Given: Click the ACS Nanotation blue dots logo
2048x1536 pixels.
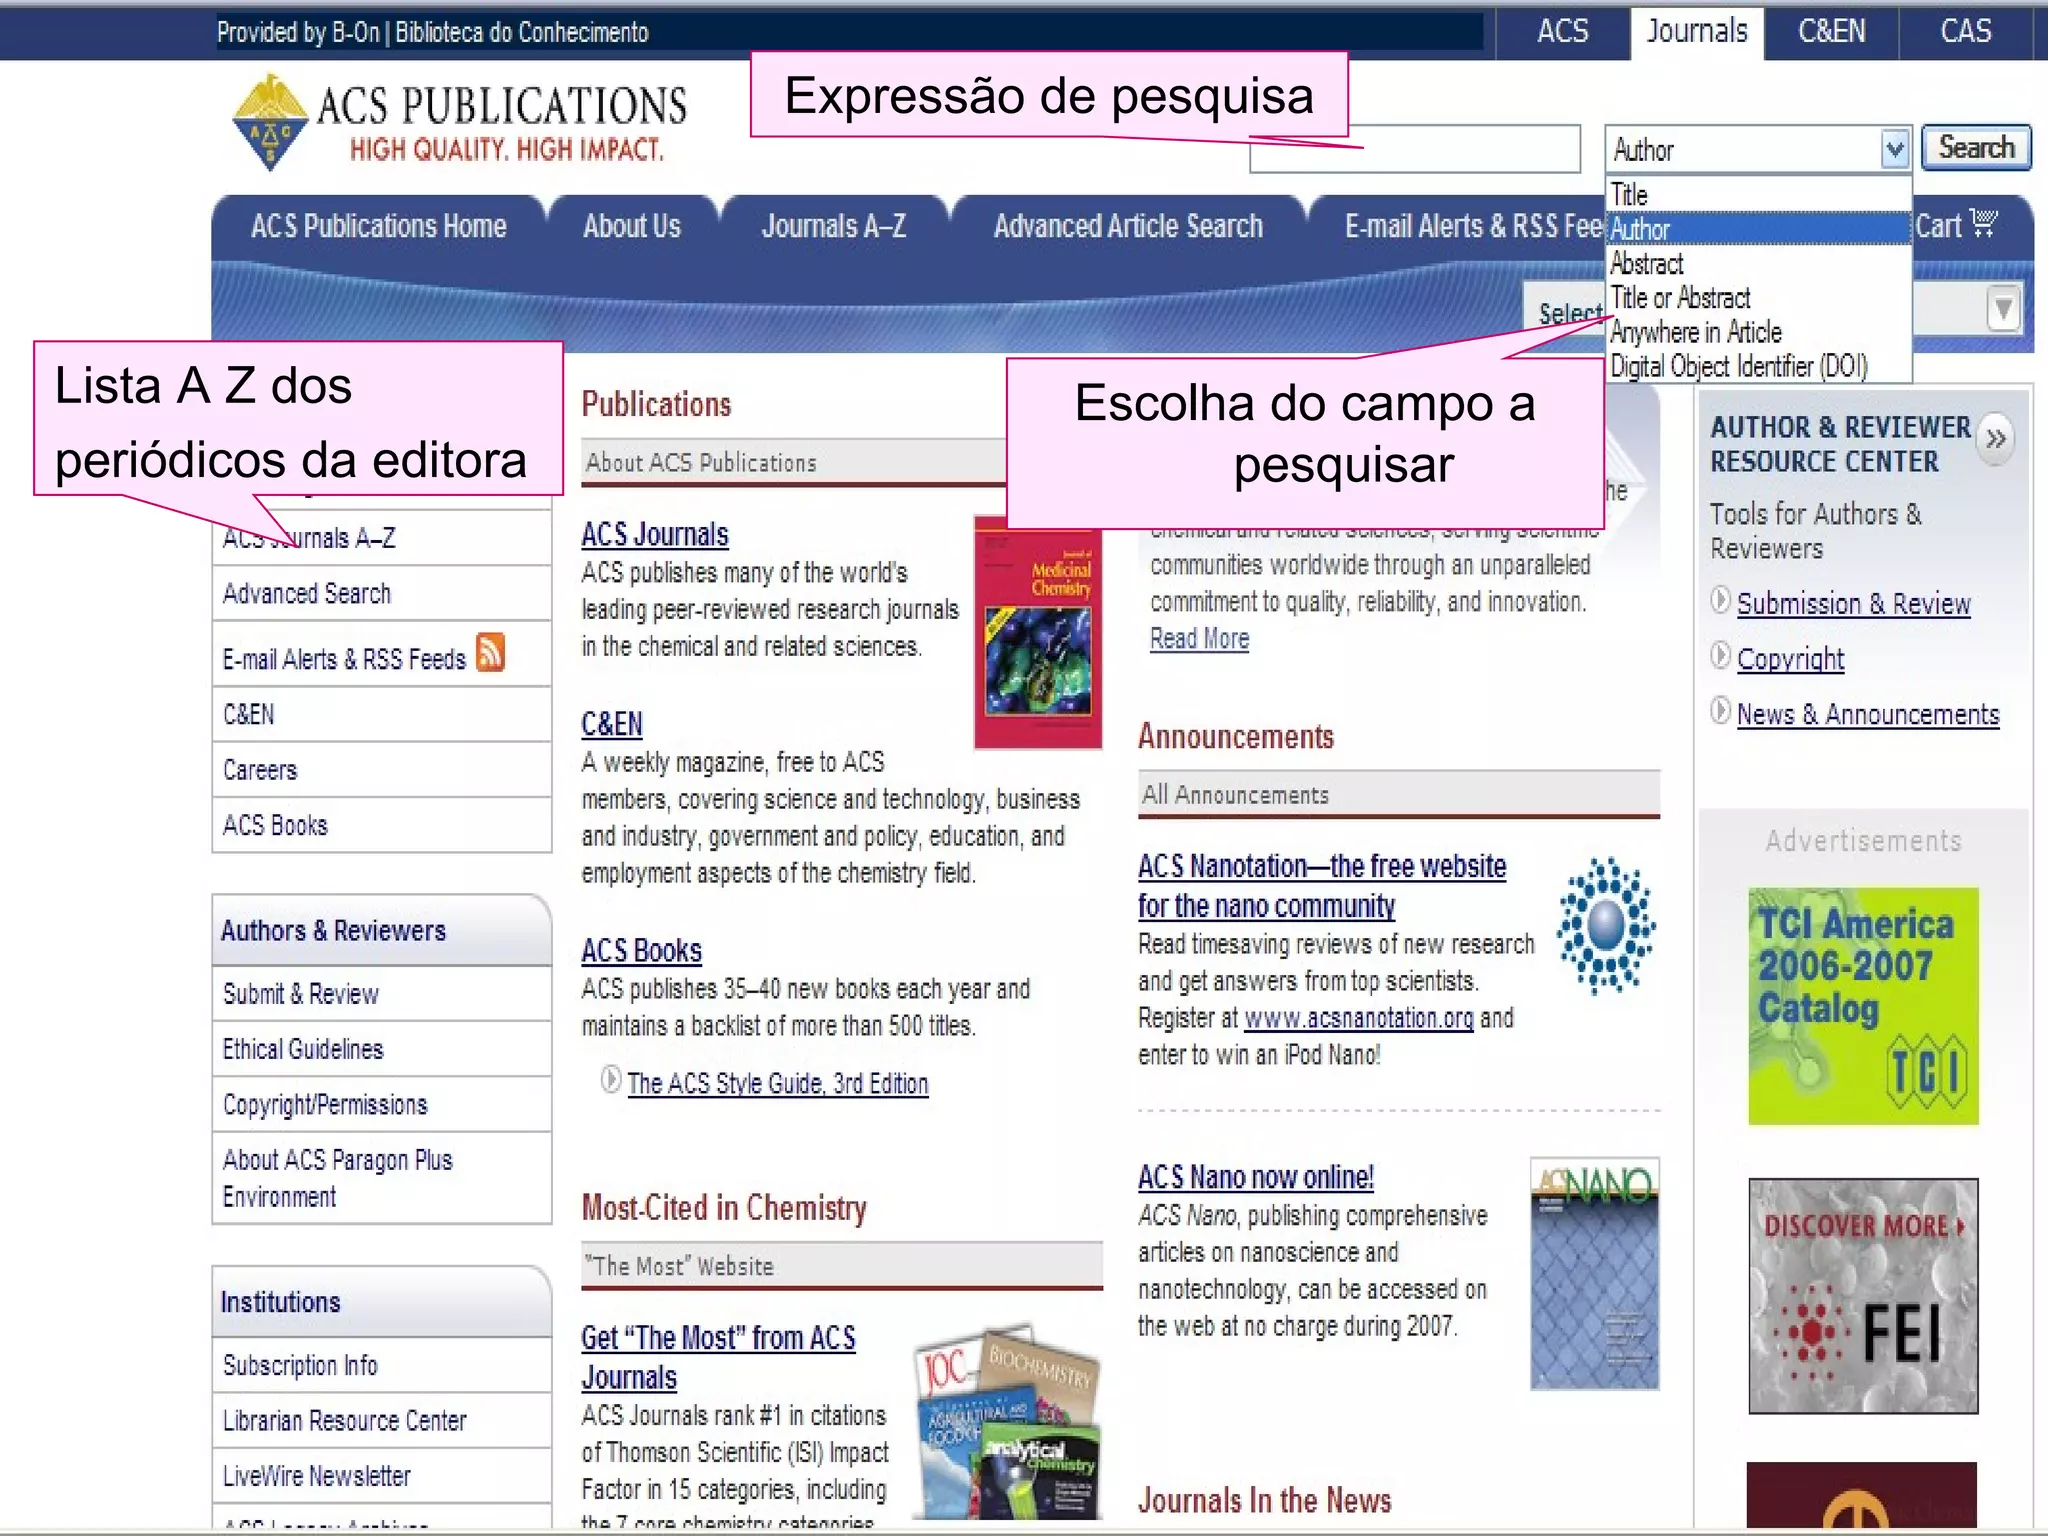Looking at the screenshot, I should (x=1606, y=924).
